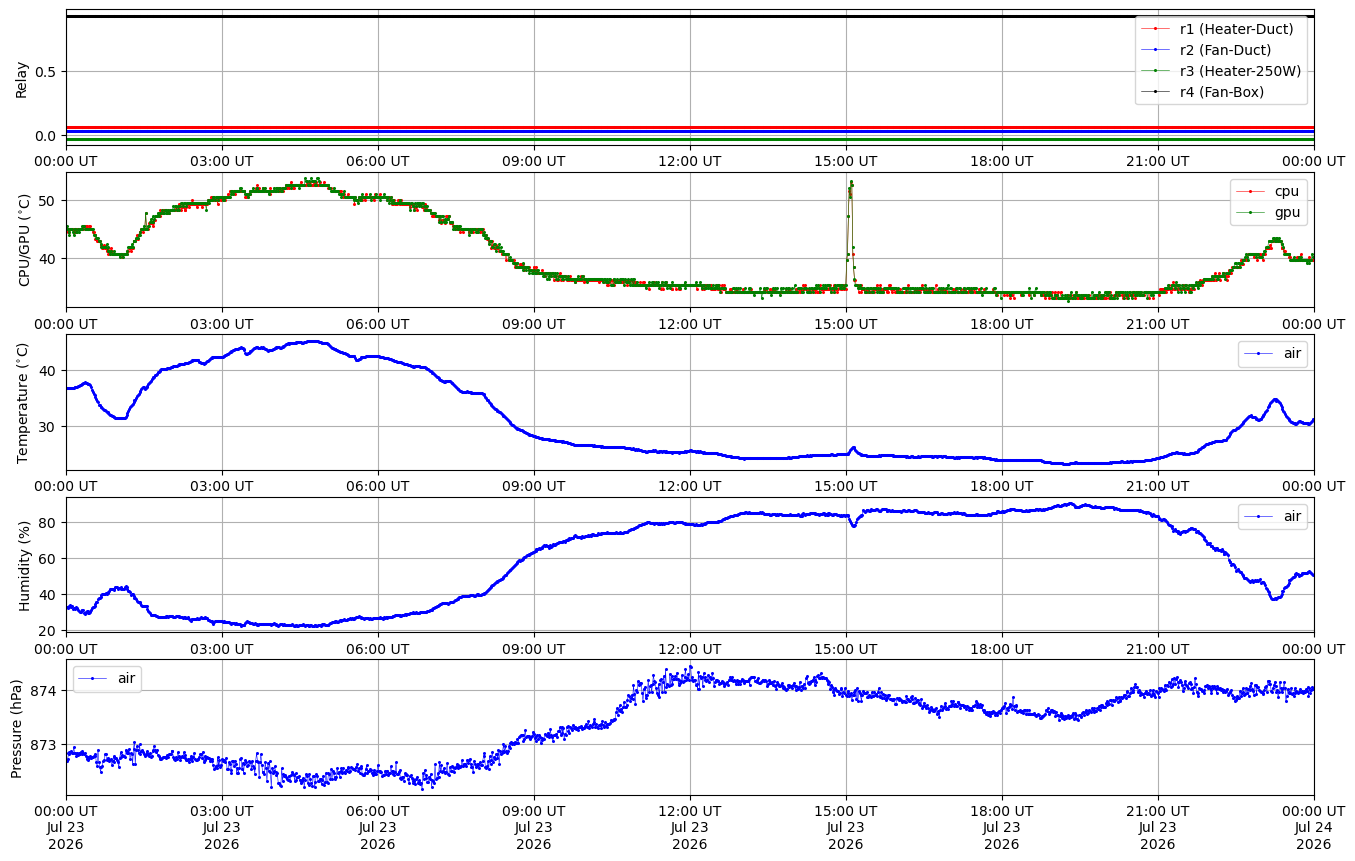Select the Relay y-axis title
This screenshot has height=861, width=1355.
(21, 78)
